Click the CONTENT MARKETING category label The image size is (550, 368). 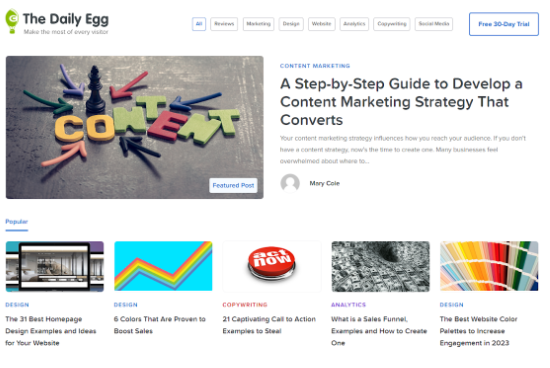(315, 66)
